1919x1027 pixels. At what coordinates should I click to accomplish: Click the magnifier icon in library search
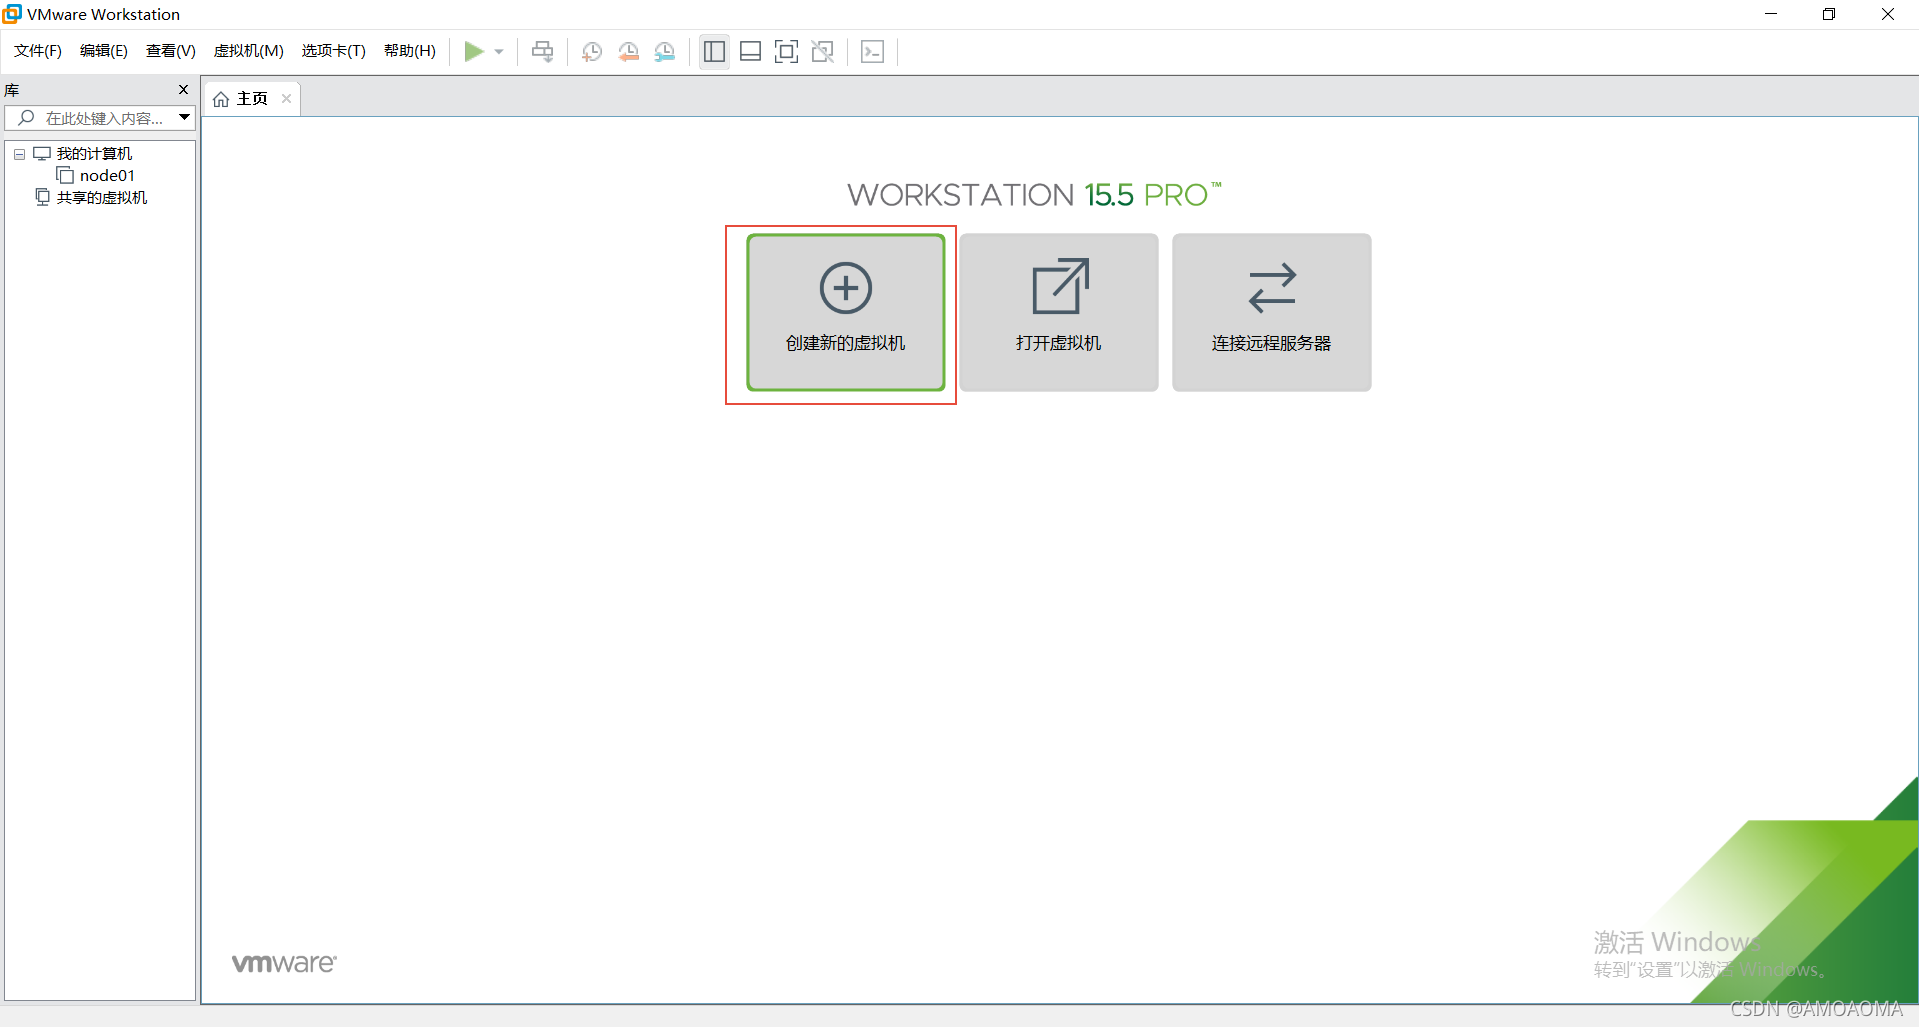pyautogui.click(x=26, y=118)
